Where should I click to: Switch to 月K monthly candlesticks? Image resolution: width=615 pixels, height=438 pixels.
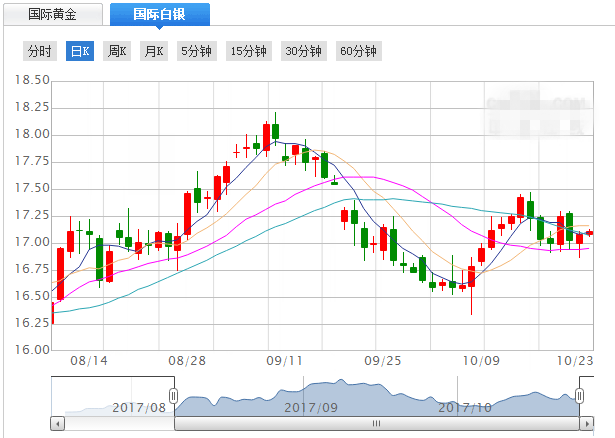click(154, 51)
